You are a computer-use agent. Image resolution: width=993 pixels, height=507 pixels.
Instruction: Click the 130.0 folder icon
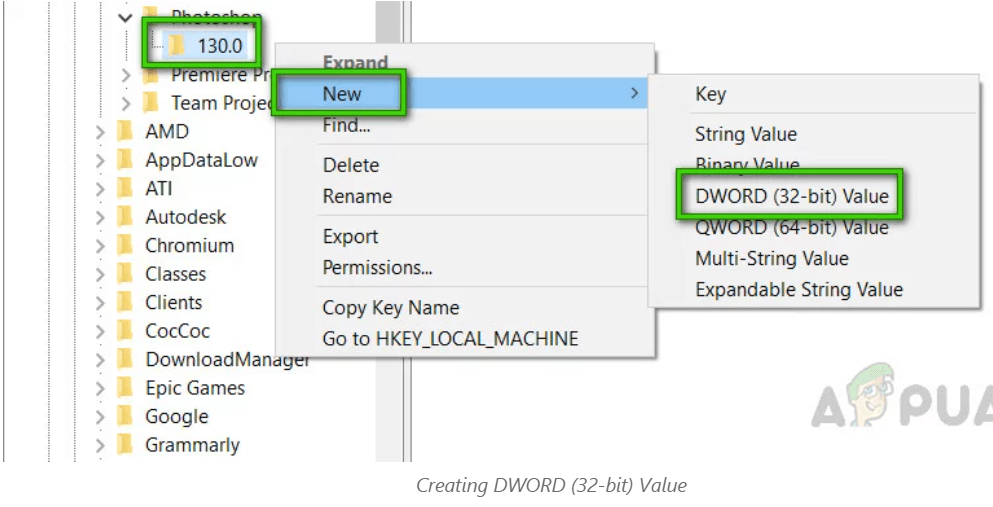click(x=177, y=45)
